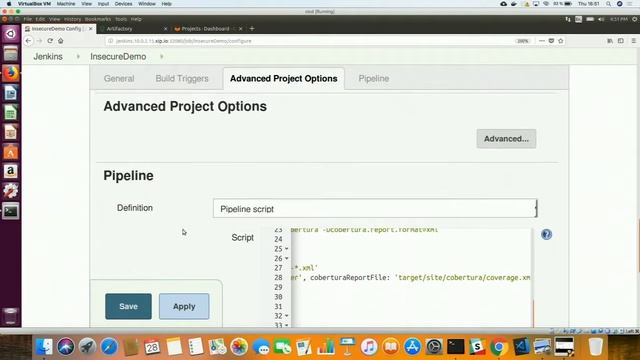Fold code at script line 25
Image resolution: width=640 pixels, height=360 pixels.
click(287, 249)
